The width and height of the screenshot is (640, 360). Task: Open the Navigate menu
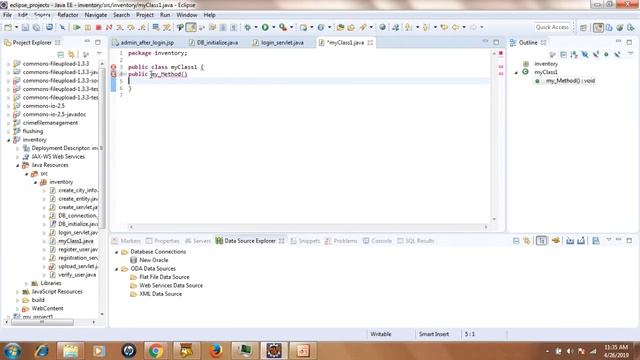pos(96,15)
